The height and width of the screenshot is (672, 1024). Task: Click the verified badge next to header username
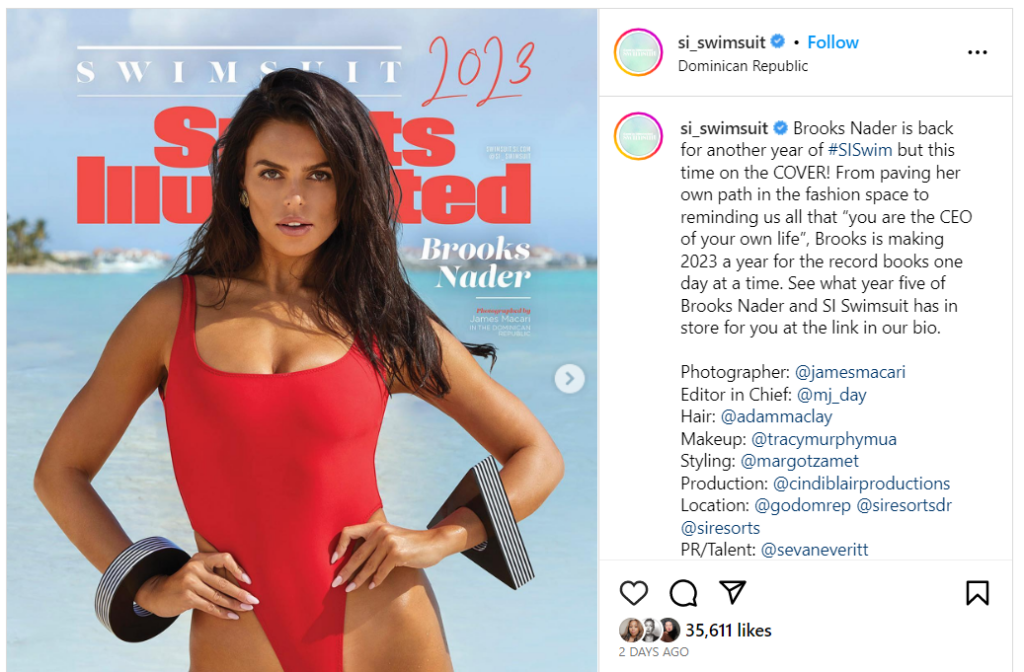pos(777,42)
